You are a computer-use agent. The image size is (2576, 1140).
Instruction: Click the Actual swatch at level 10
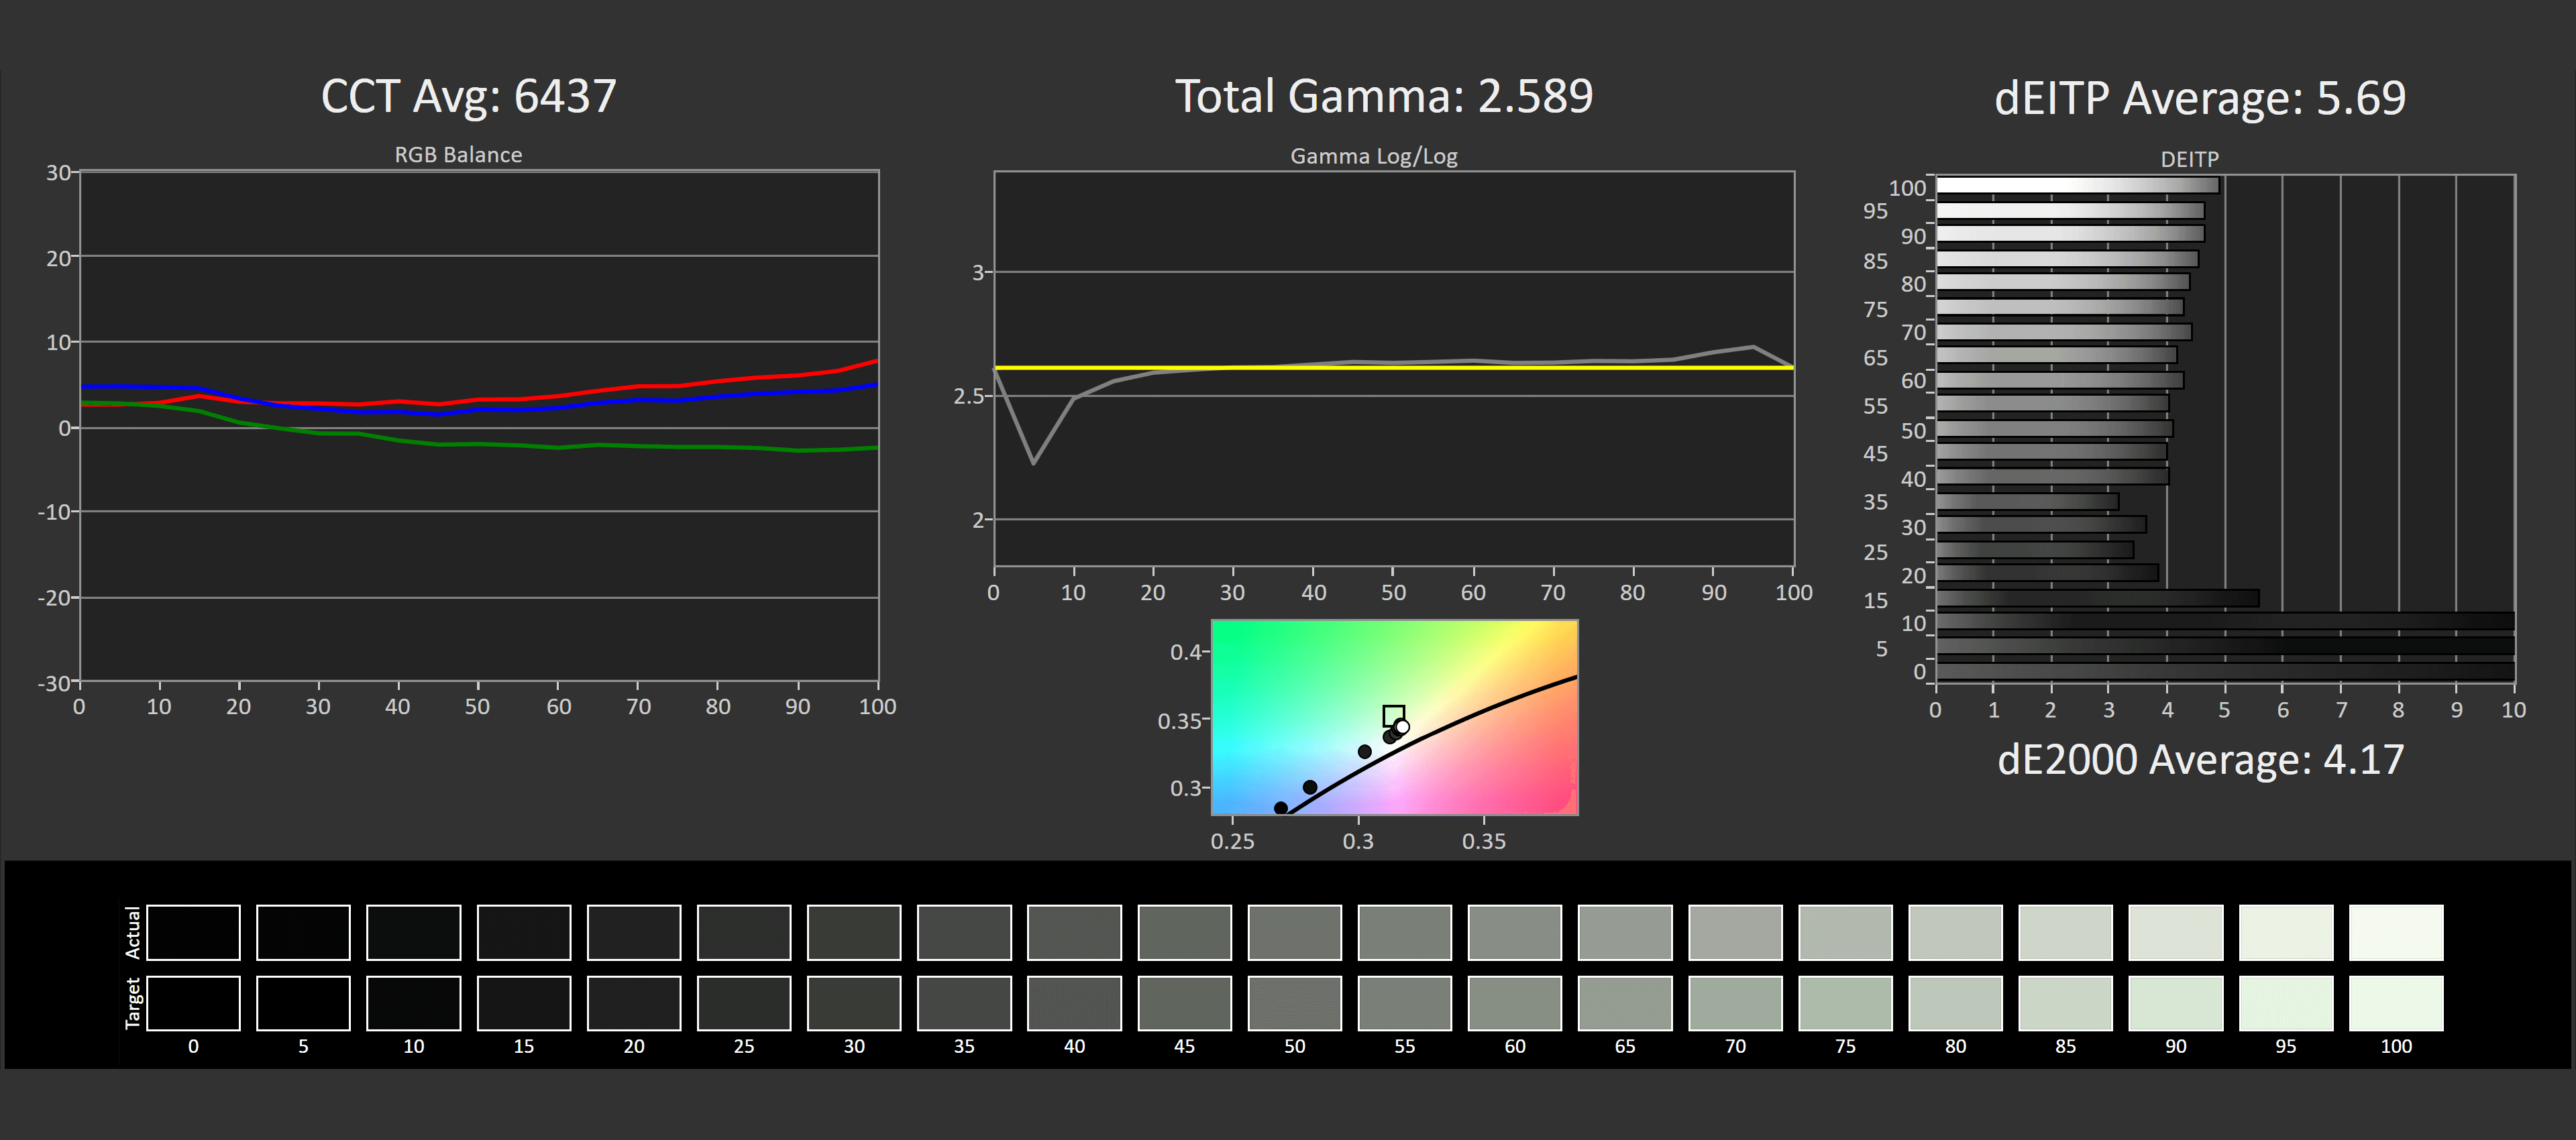(x=413, y=932)
